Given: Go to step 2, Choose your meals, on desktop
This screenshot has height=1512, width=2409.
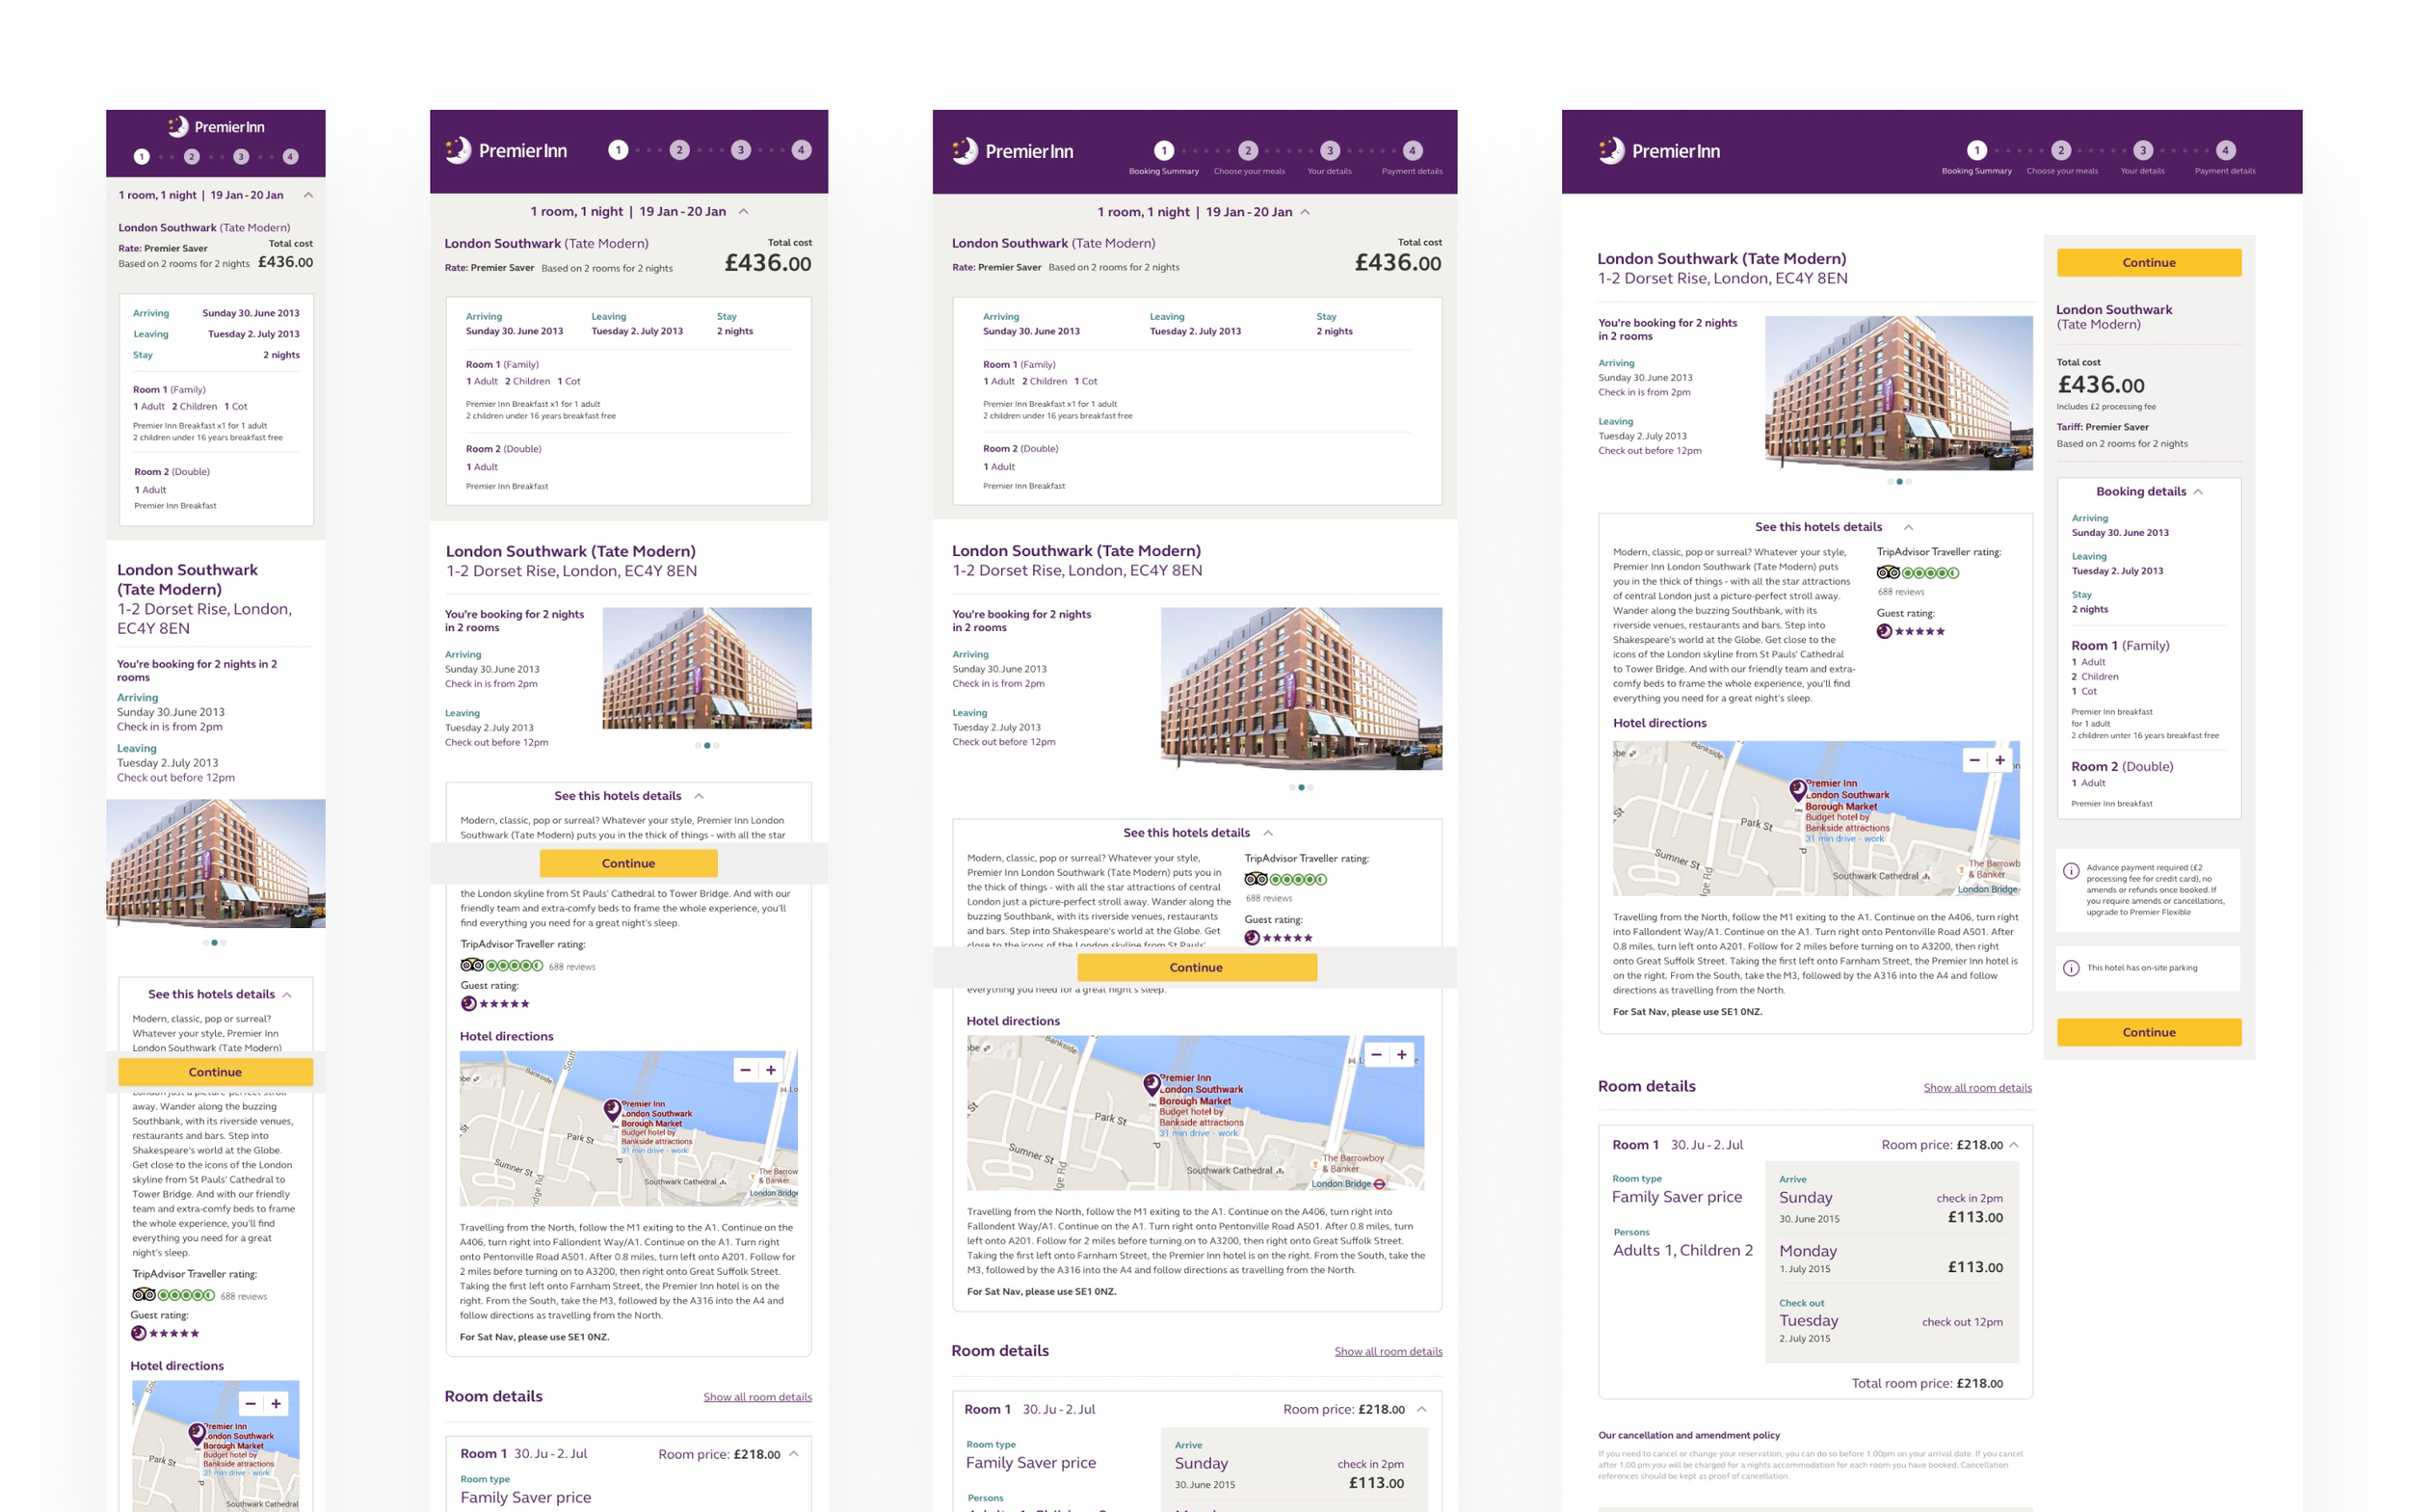Looking at the screenshot, I should click(x=2060, y=151).
